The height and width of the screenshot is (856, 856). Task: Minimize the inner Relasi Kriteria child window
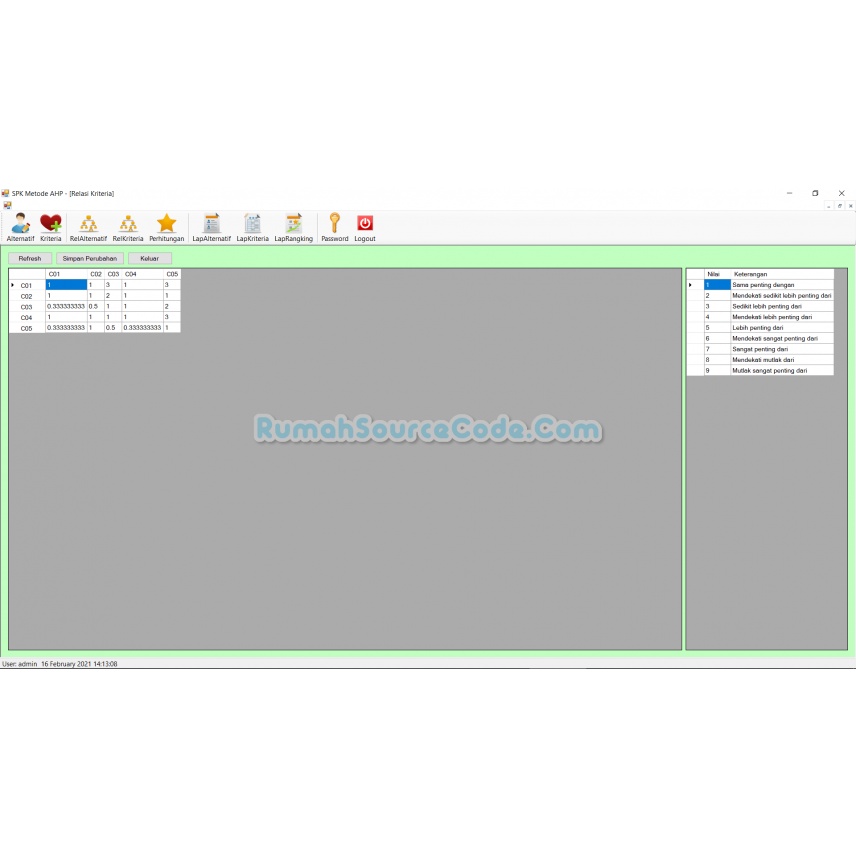[x=829, y=206]
